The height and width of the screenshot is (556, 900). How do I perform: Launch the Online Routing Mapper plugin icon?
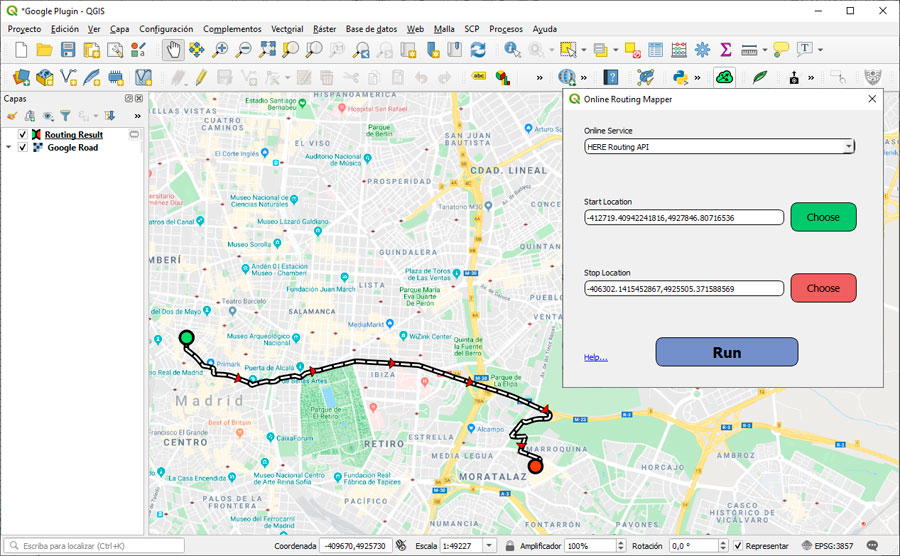724,77
